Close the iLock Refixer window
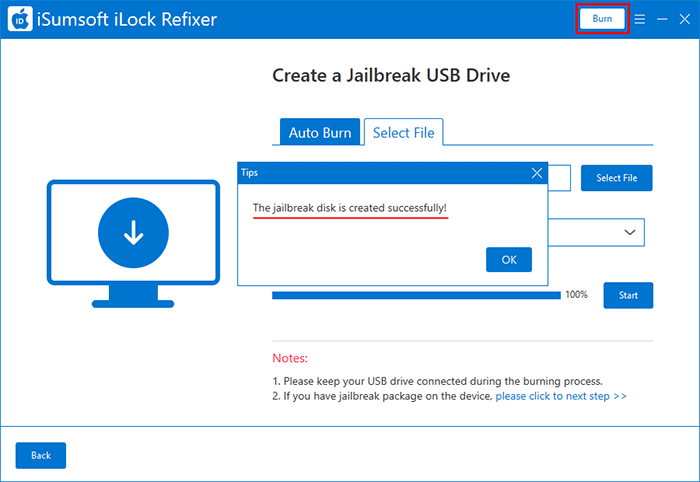 tap(685, 19)
